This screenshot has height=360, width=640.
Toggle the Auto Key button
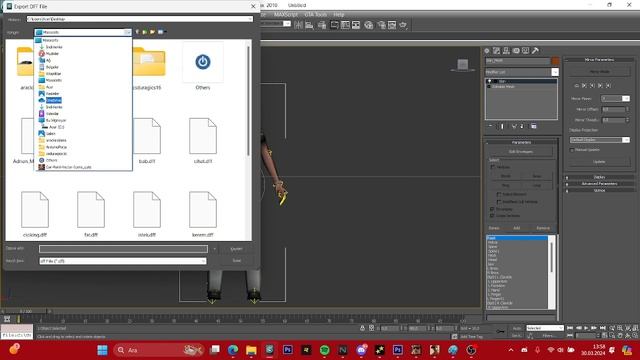(517, 328)
